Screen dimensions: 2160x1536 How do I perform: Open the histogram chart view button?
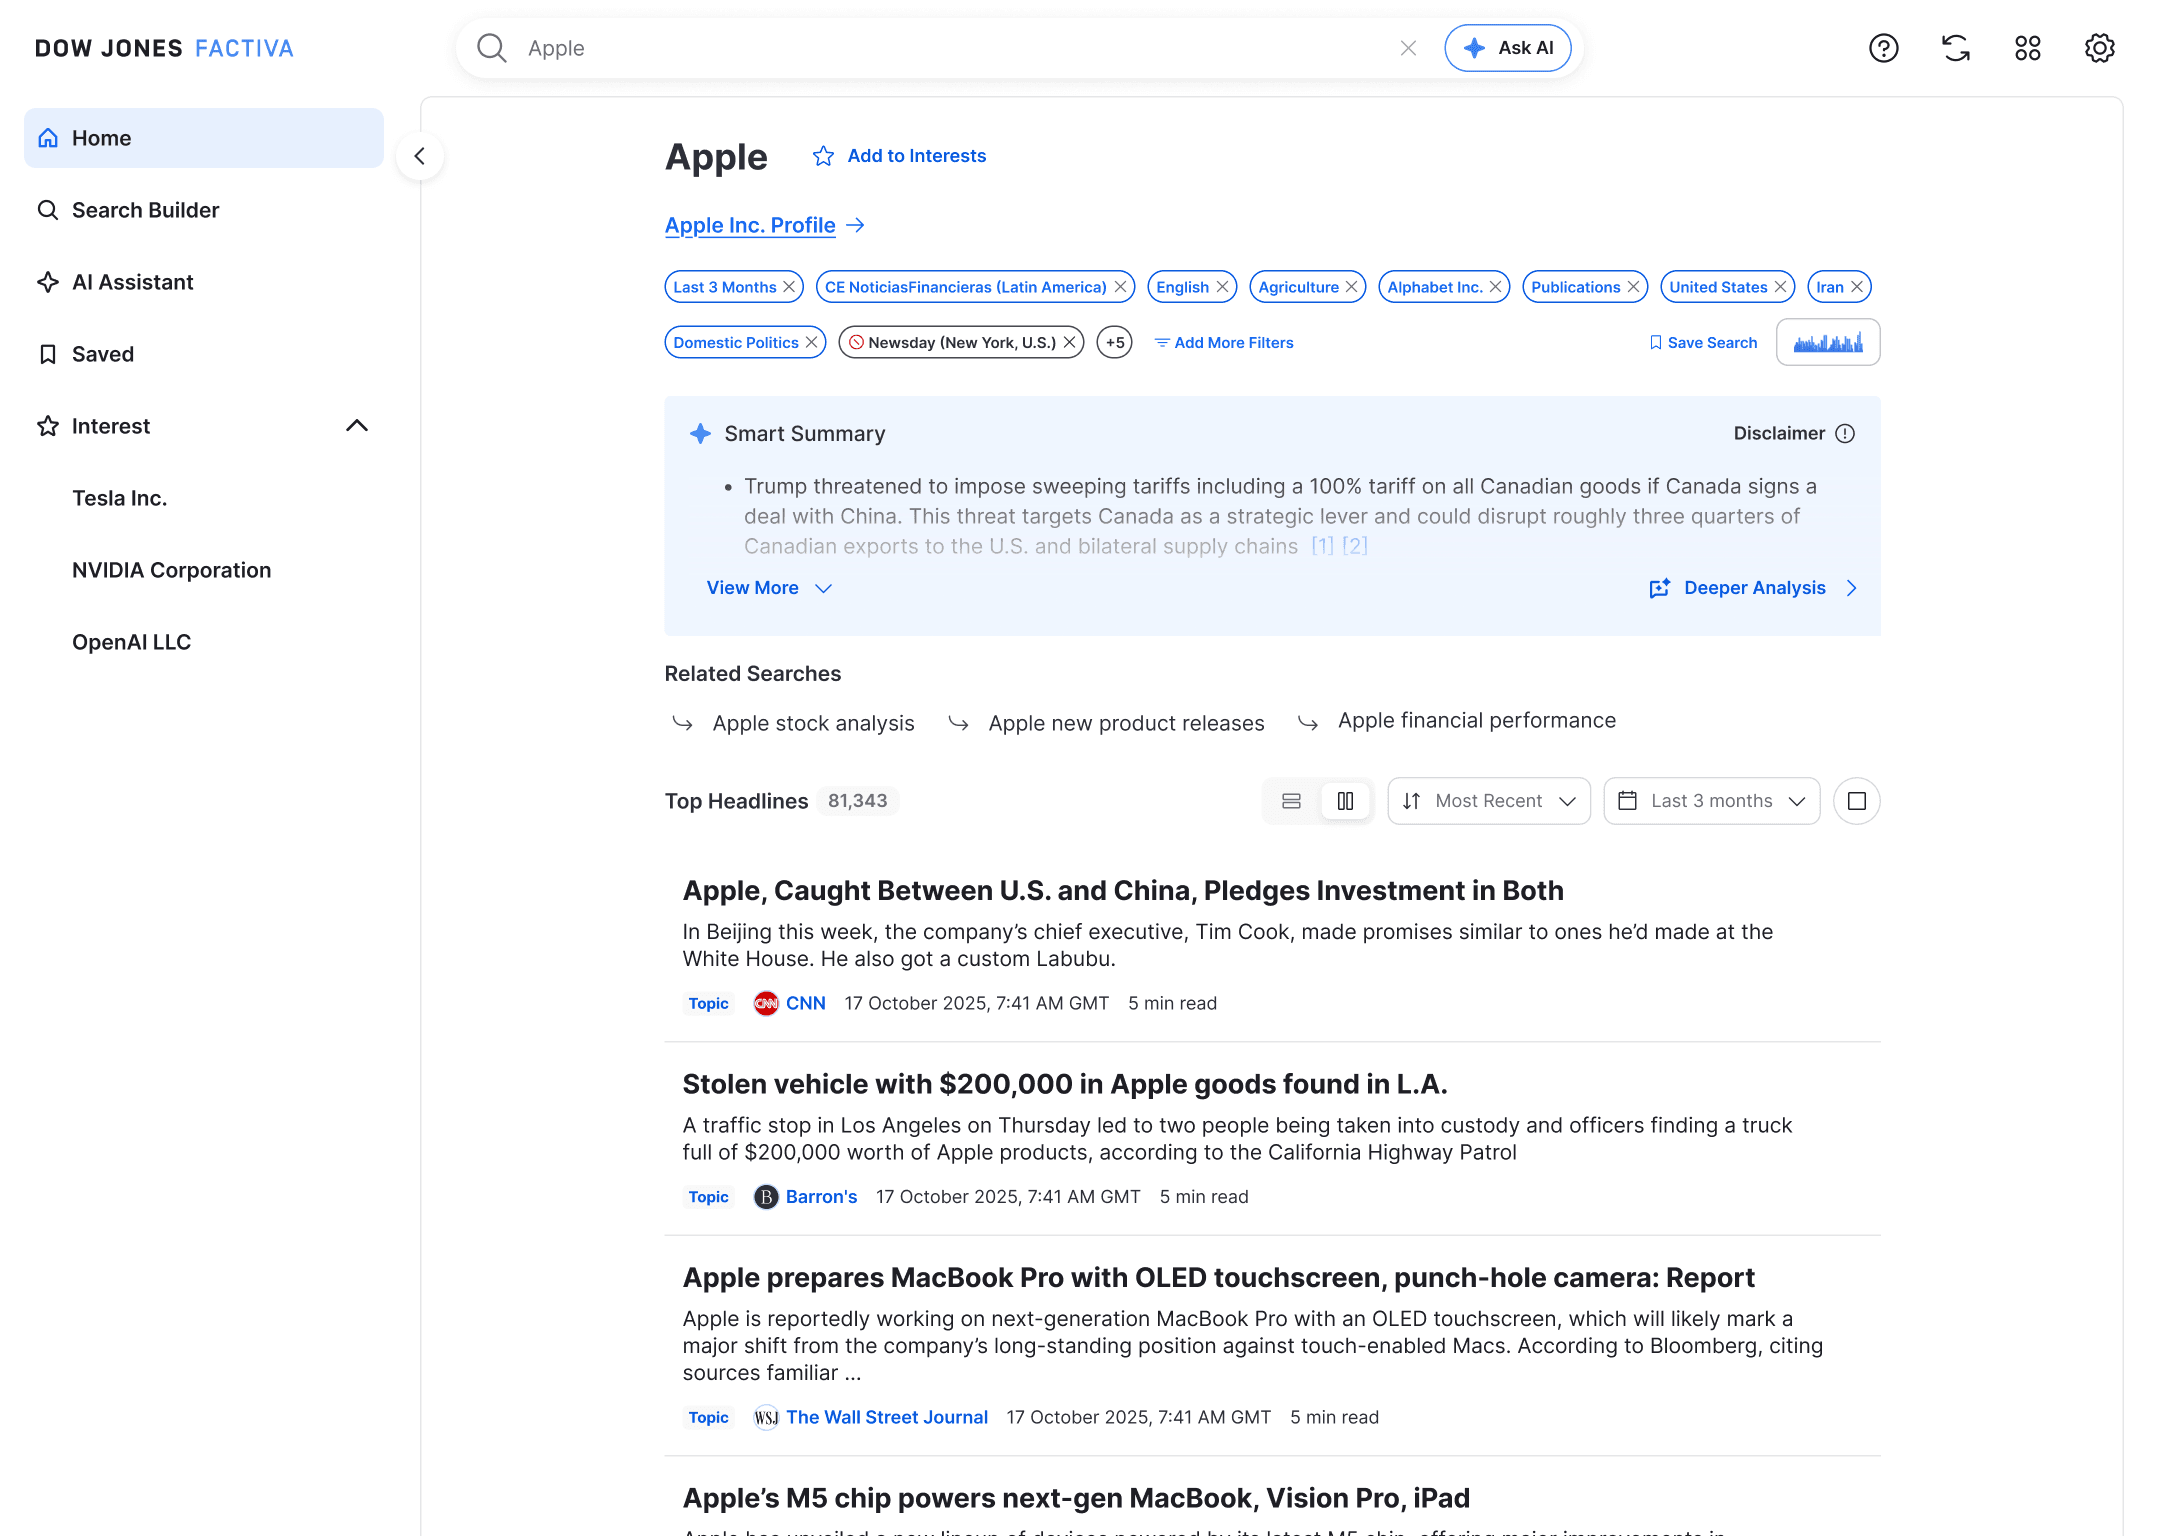tap(1827, 342)
